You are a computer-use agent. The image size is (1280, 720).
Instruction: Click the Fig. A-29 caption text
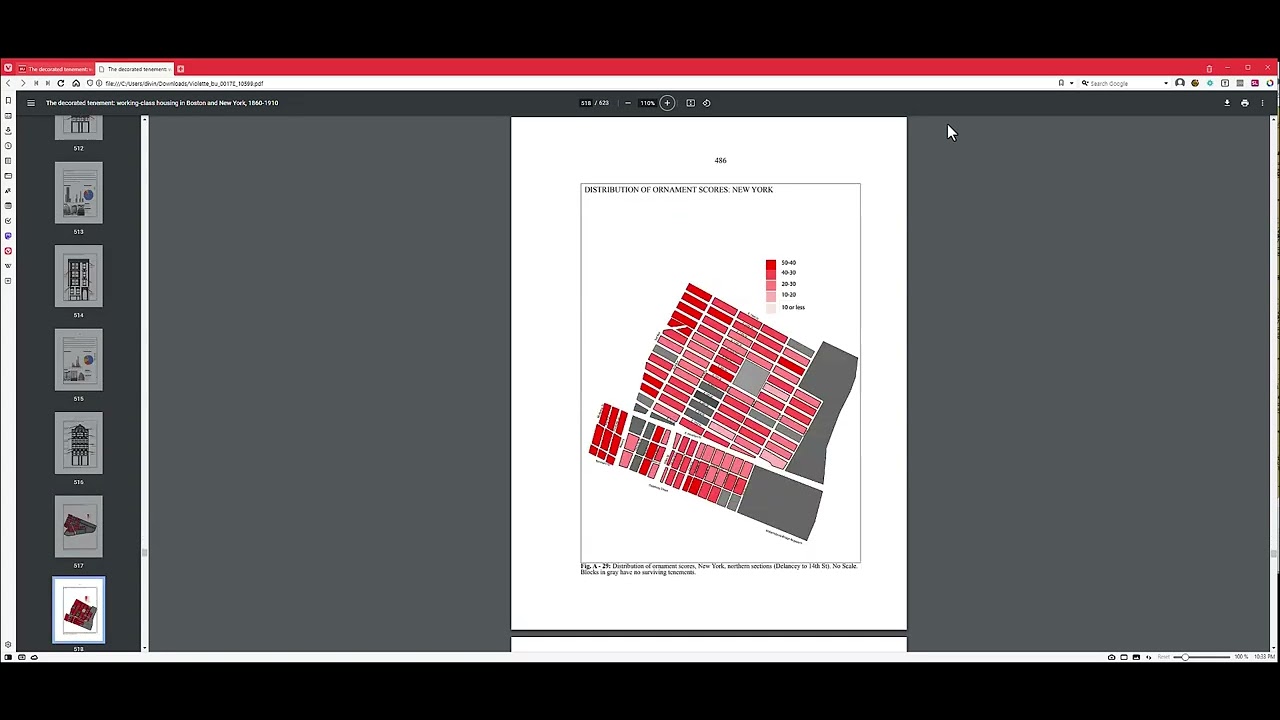click(x=718, y=569)
